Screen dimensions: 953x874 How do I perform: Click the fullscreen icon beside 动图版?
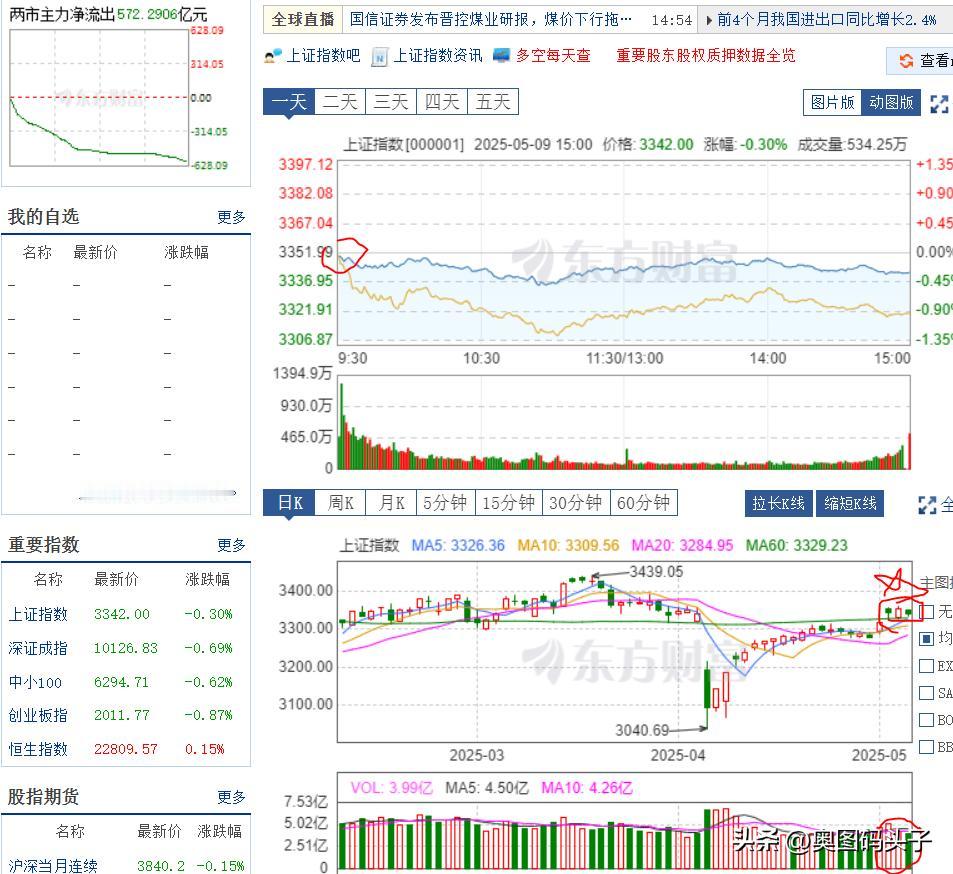tap(939, 104)
